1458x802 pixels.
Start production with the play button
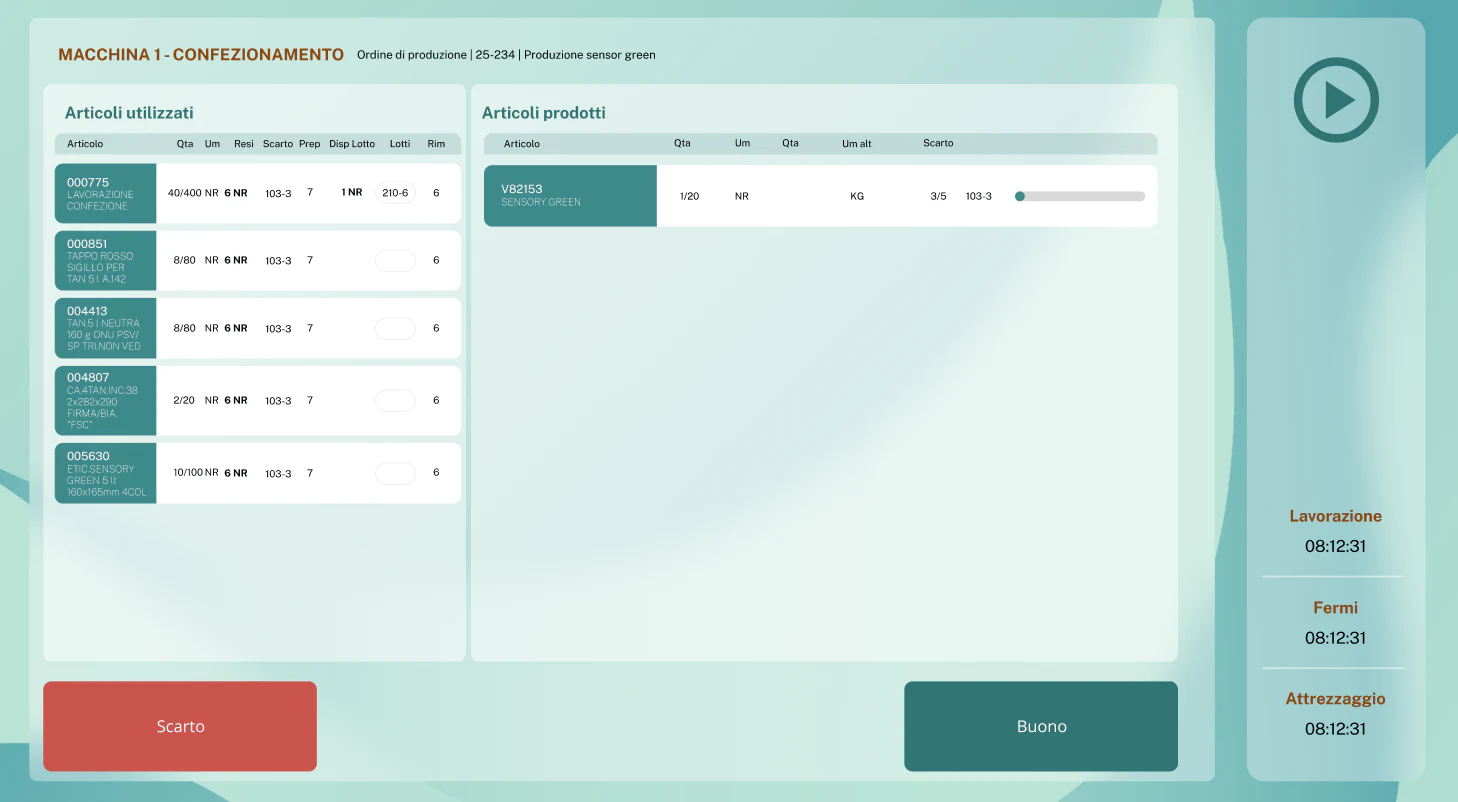pos(1336,100)
